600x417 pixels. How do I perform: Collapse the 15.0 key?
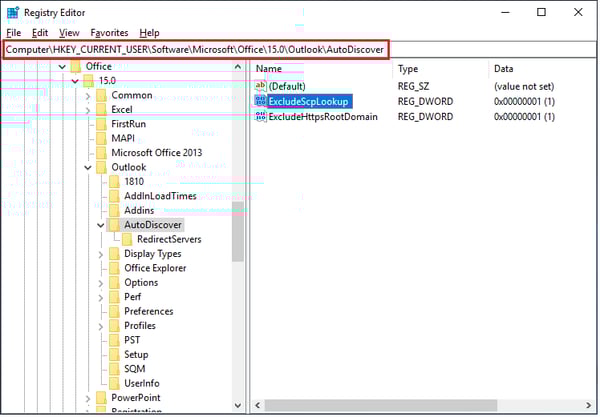point(75,81)
